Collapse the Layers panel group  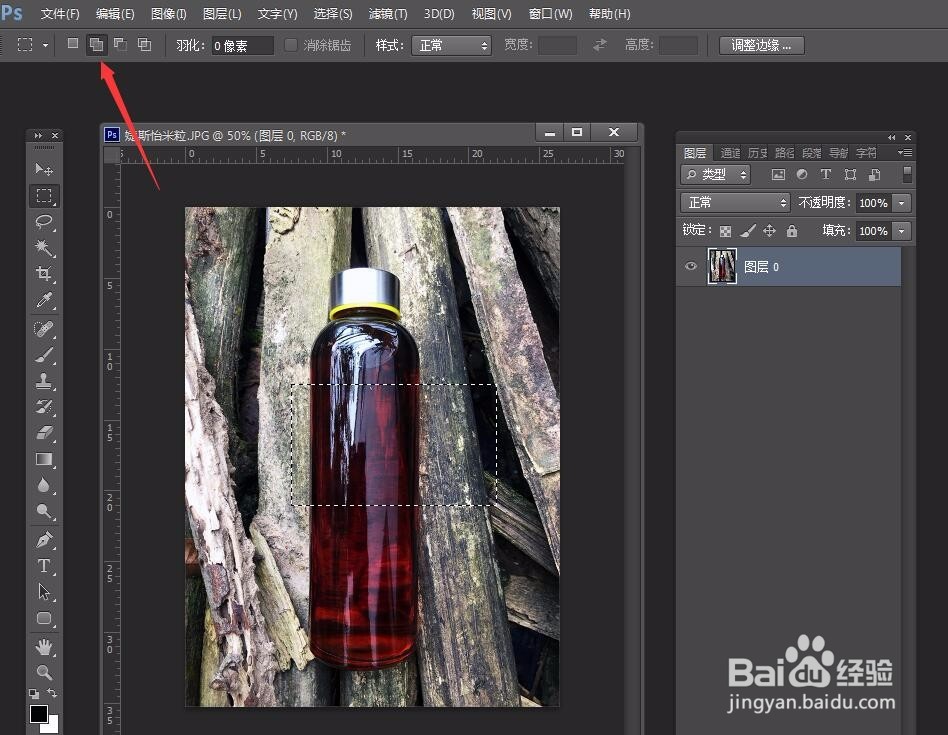tap(891, 137)
